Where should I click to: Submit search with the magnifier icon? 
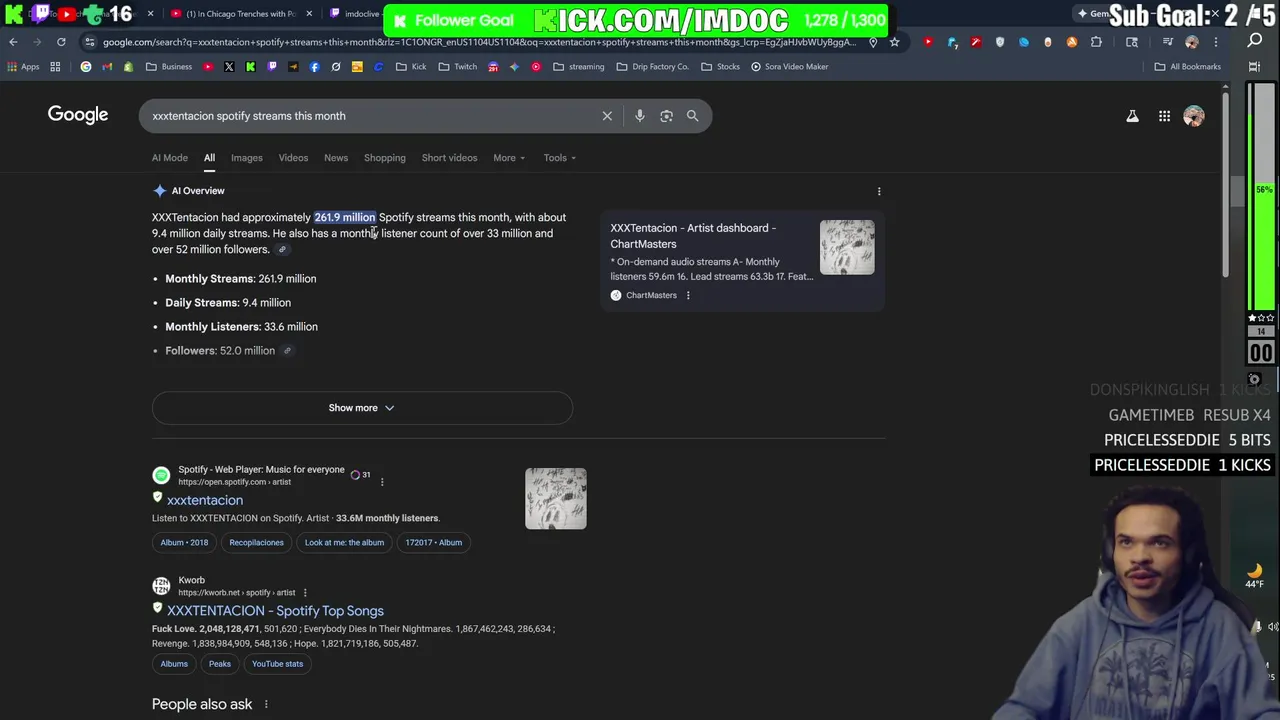point(692,116)
